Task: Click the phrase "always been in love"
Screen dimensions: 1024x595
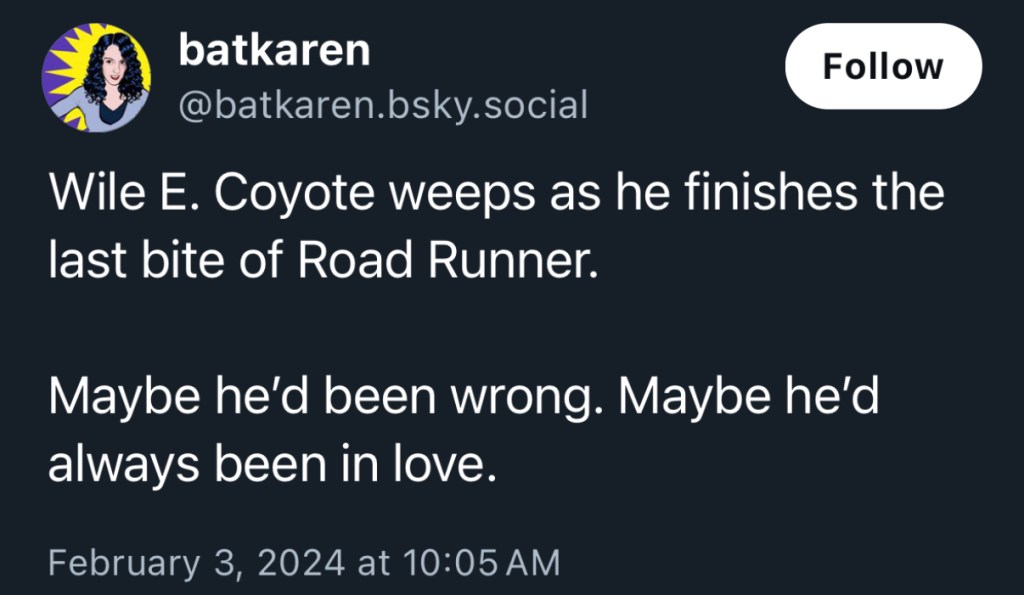Action: (271, 464)
